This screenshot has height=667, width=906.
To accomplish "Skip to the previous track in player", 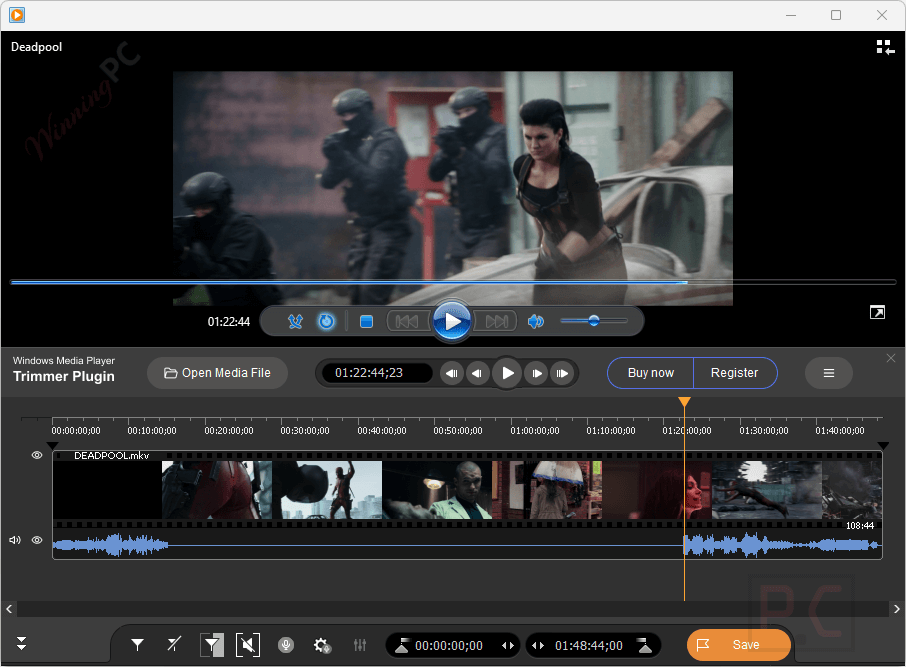I will coord(407,321).
